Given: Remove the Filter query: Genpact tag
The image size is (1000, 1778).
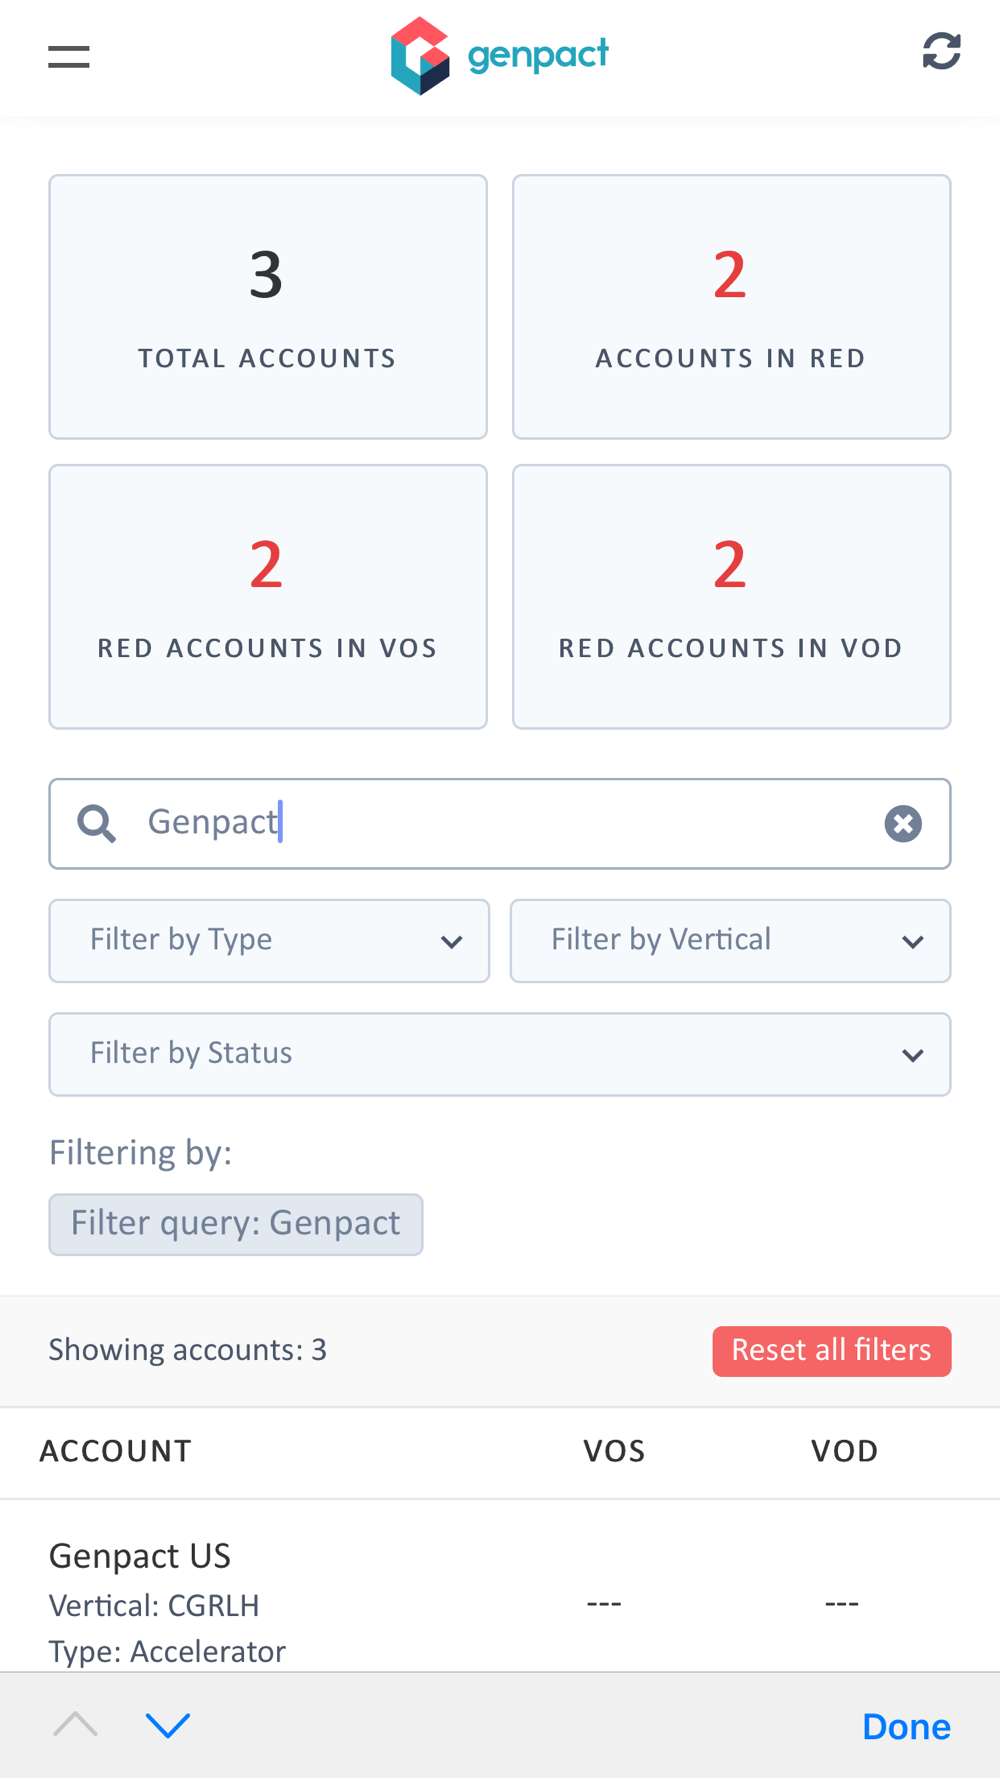Looking at the screenshot, I should coord(236,1223).
